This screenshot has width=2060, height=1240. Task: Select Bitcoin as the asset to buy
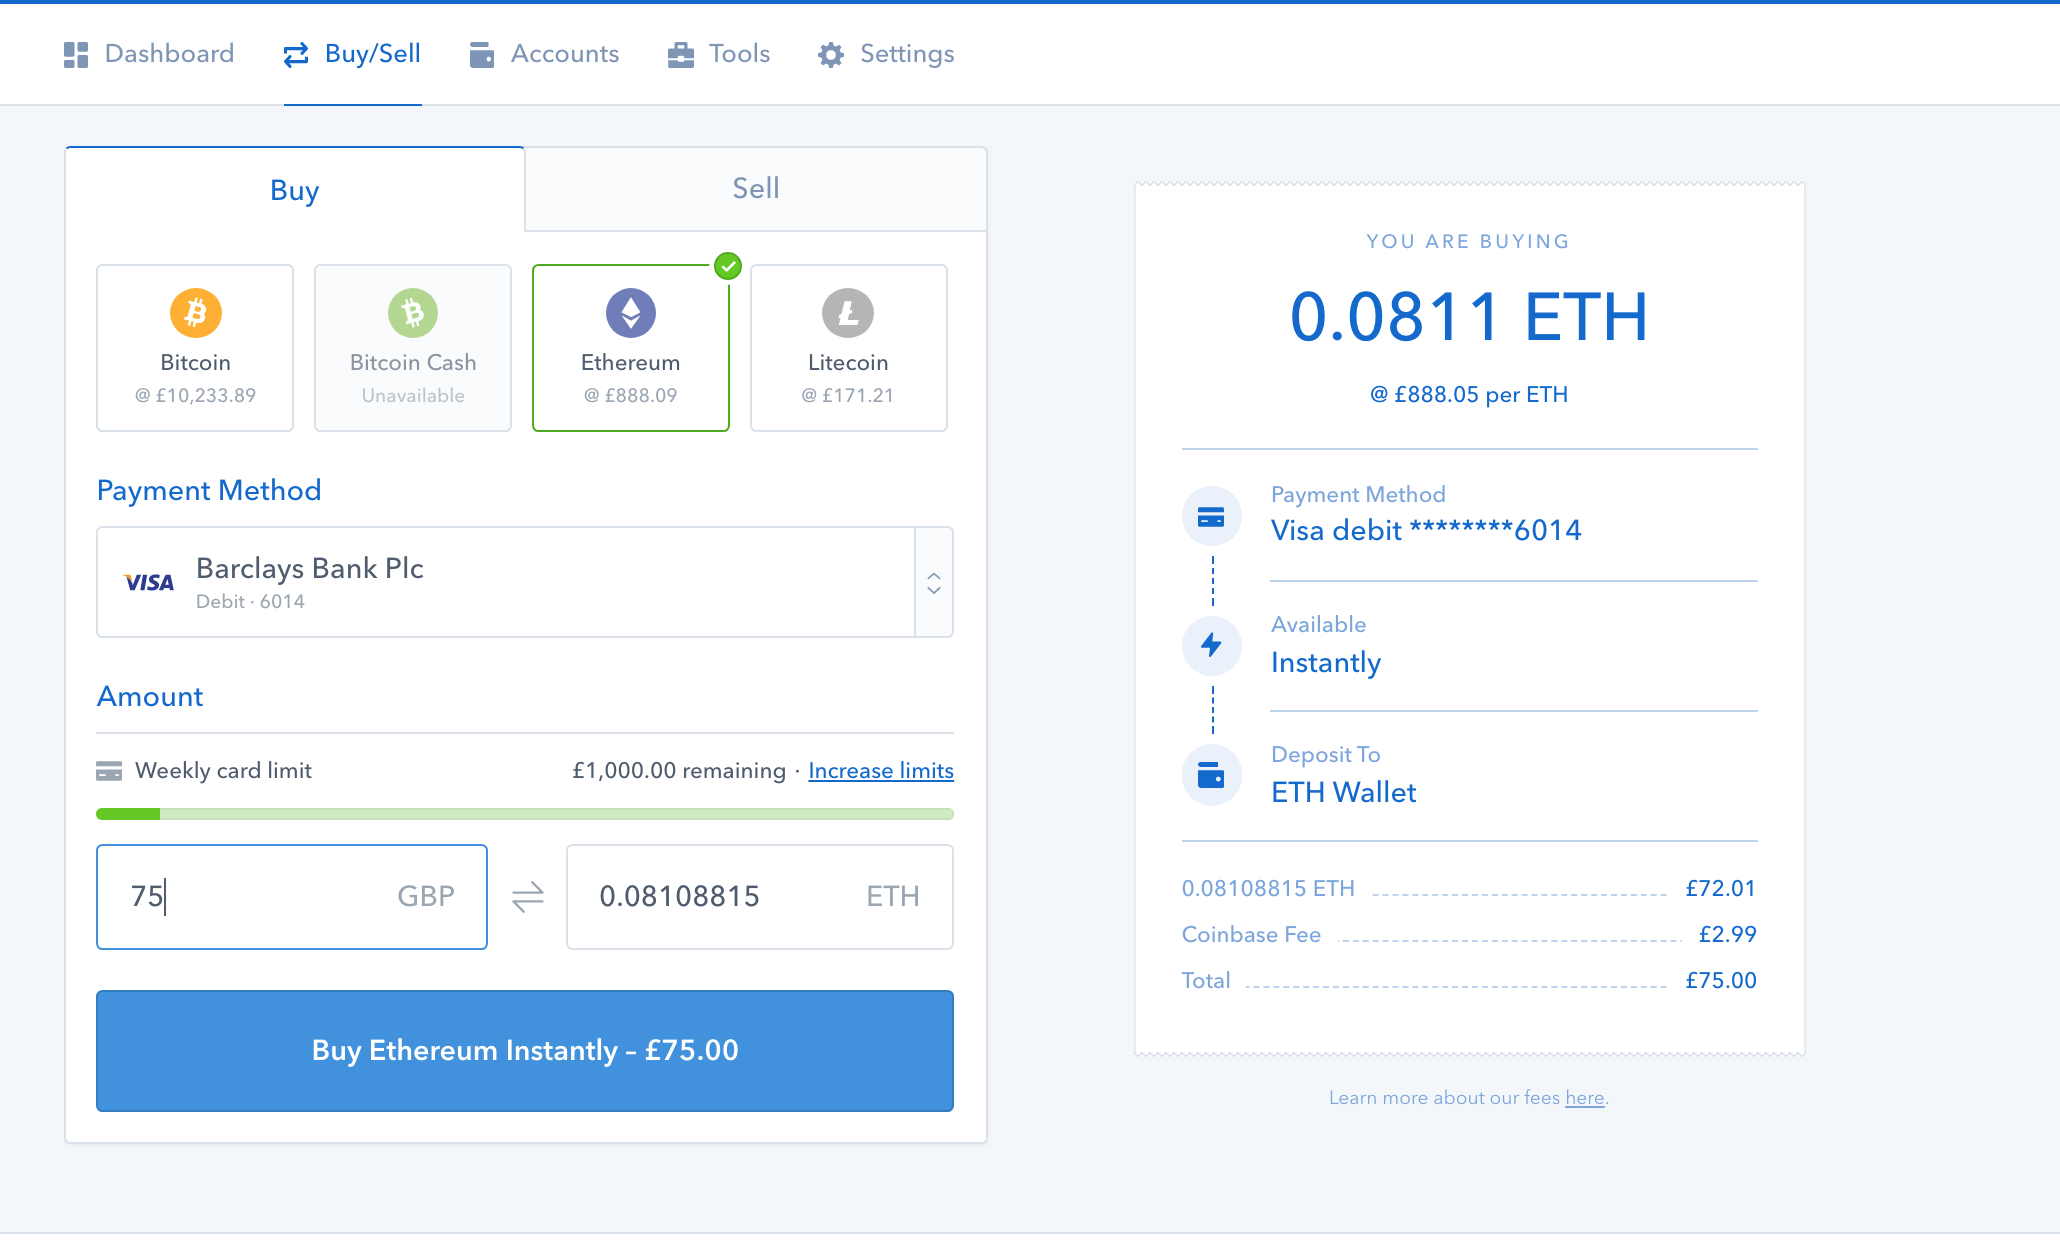194,347
